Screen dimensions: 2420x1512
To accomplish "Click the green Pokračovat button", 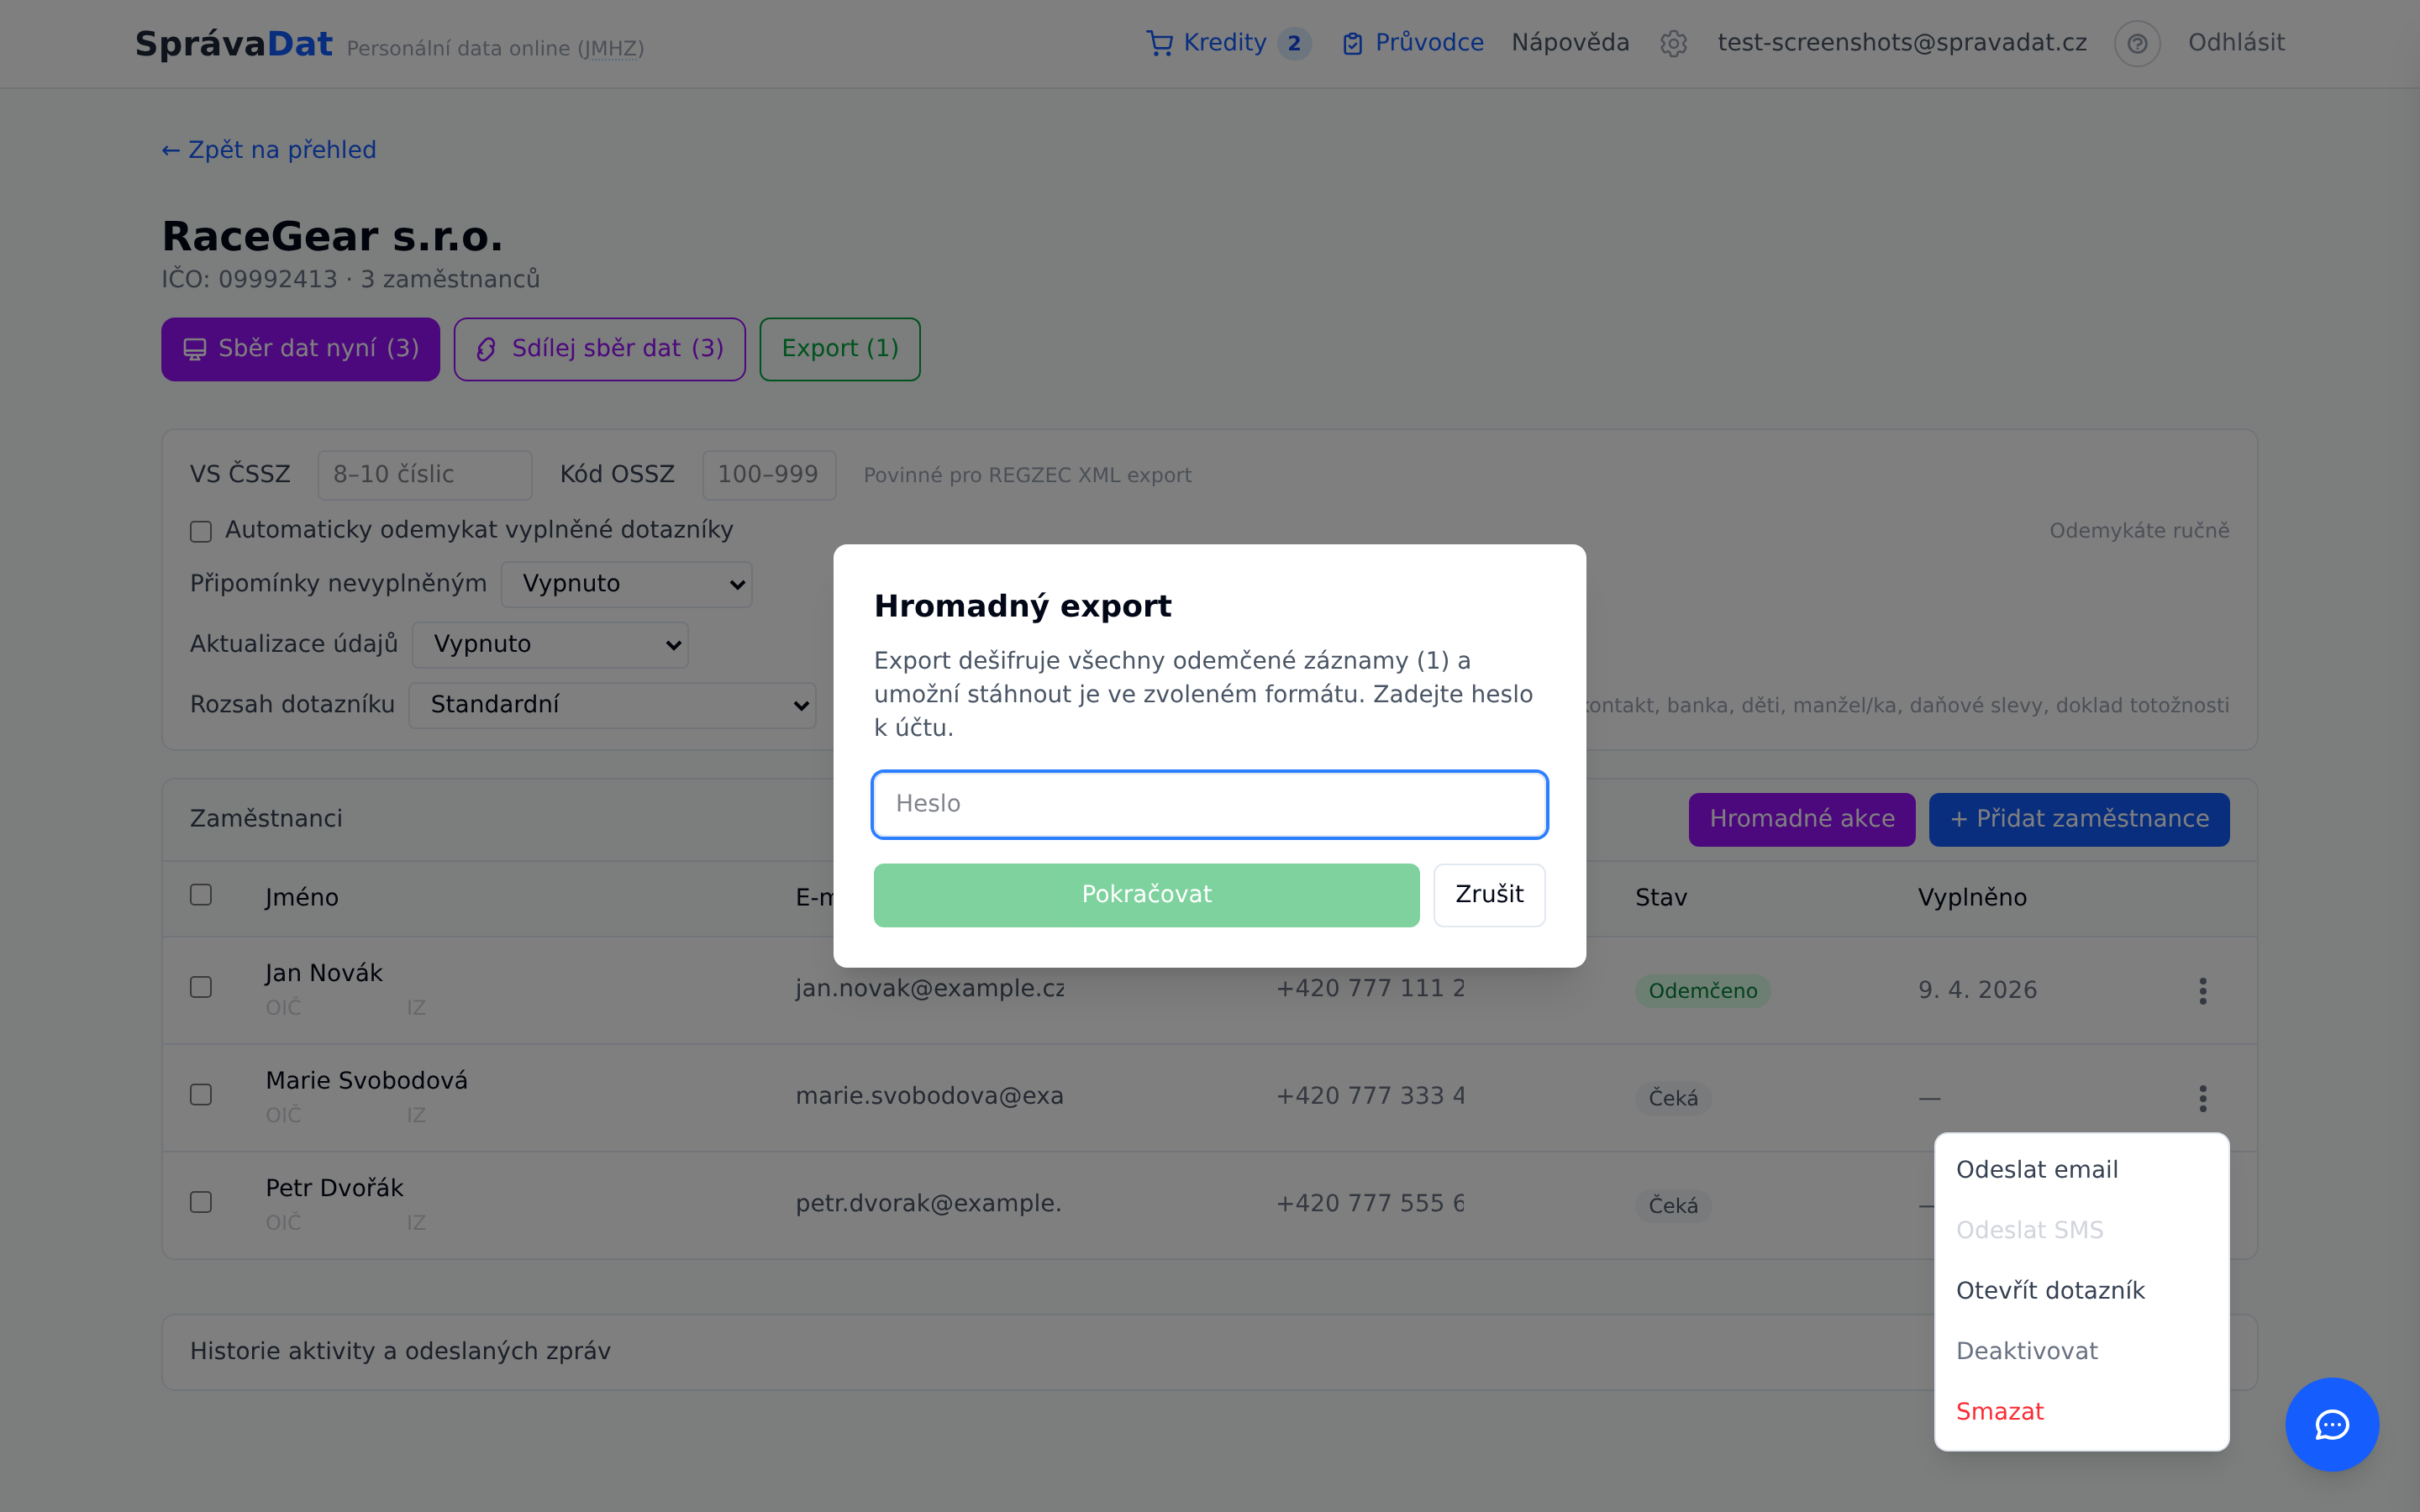I will tap(1146, 894).
